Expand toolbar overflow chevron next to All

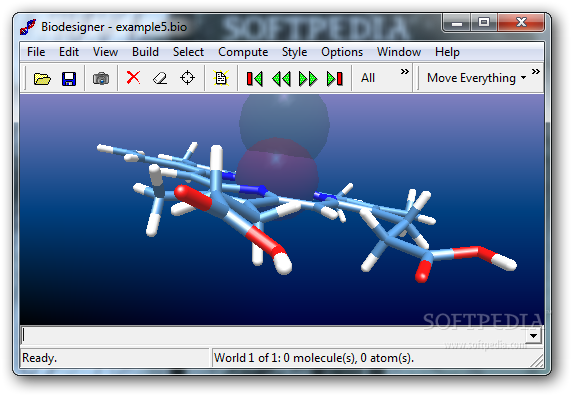point(405,71)
